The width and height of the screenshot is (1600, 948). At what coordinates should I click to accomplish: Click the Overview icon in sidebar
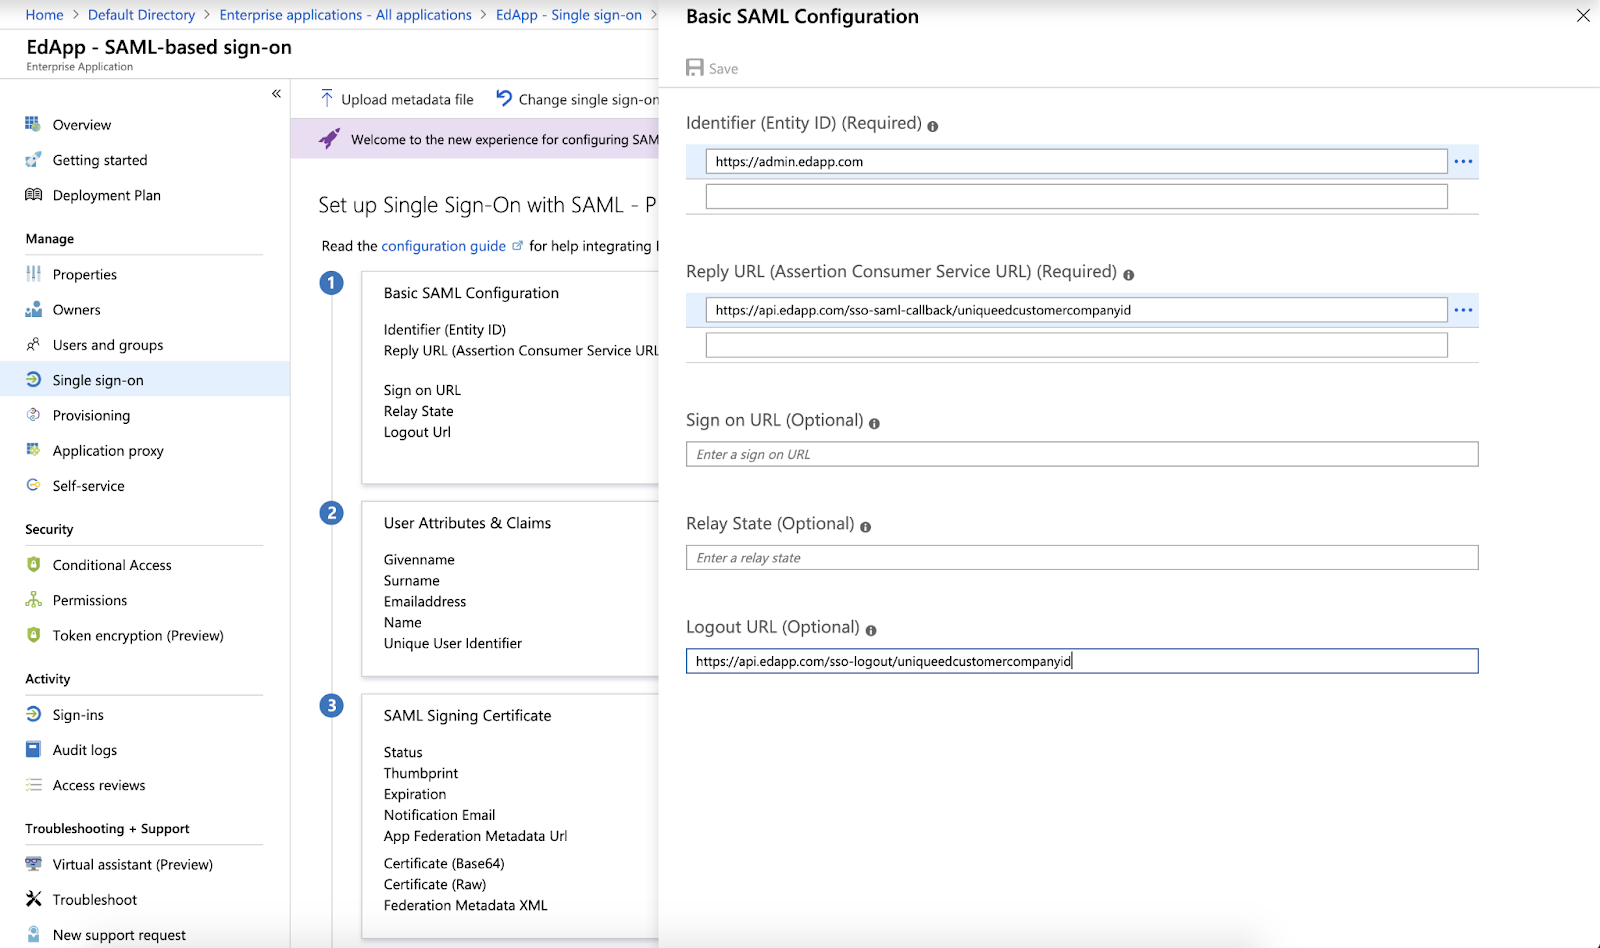pyautogui.click(x=33, y=124)
